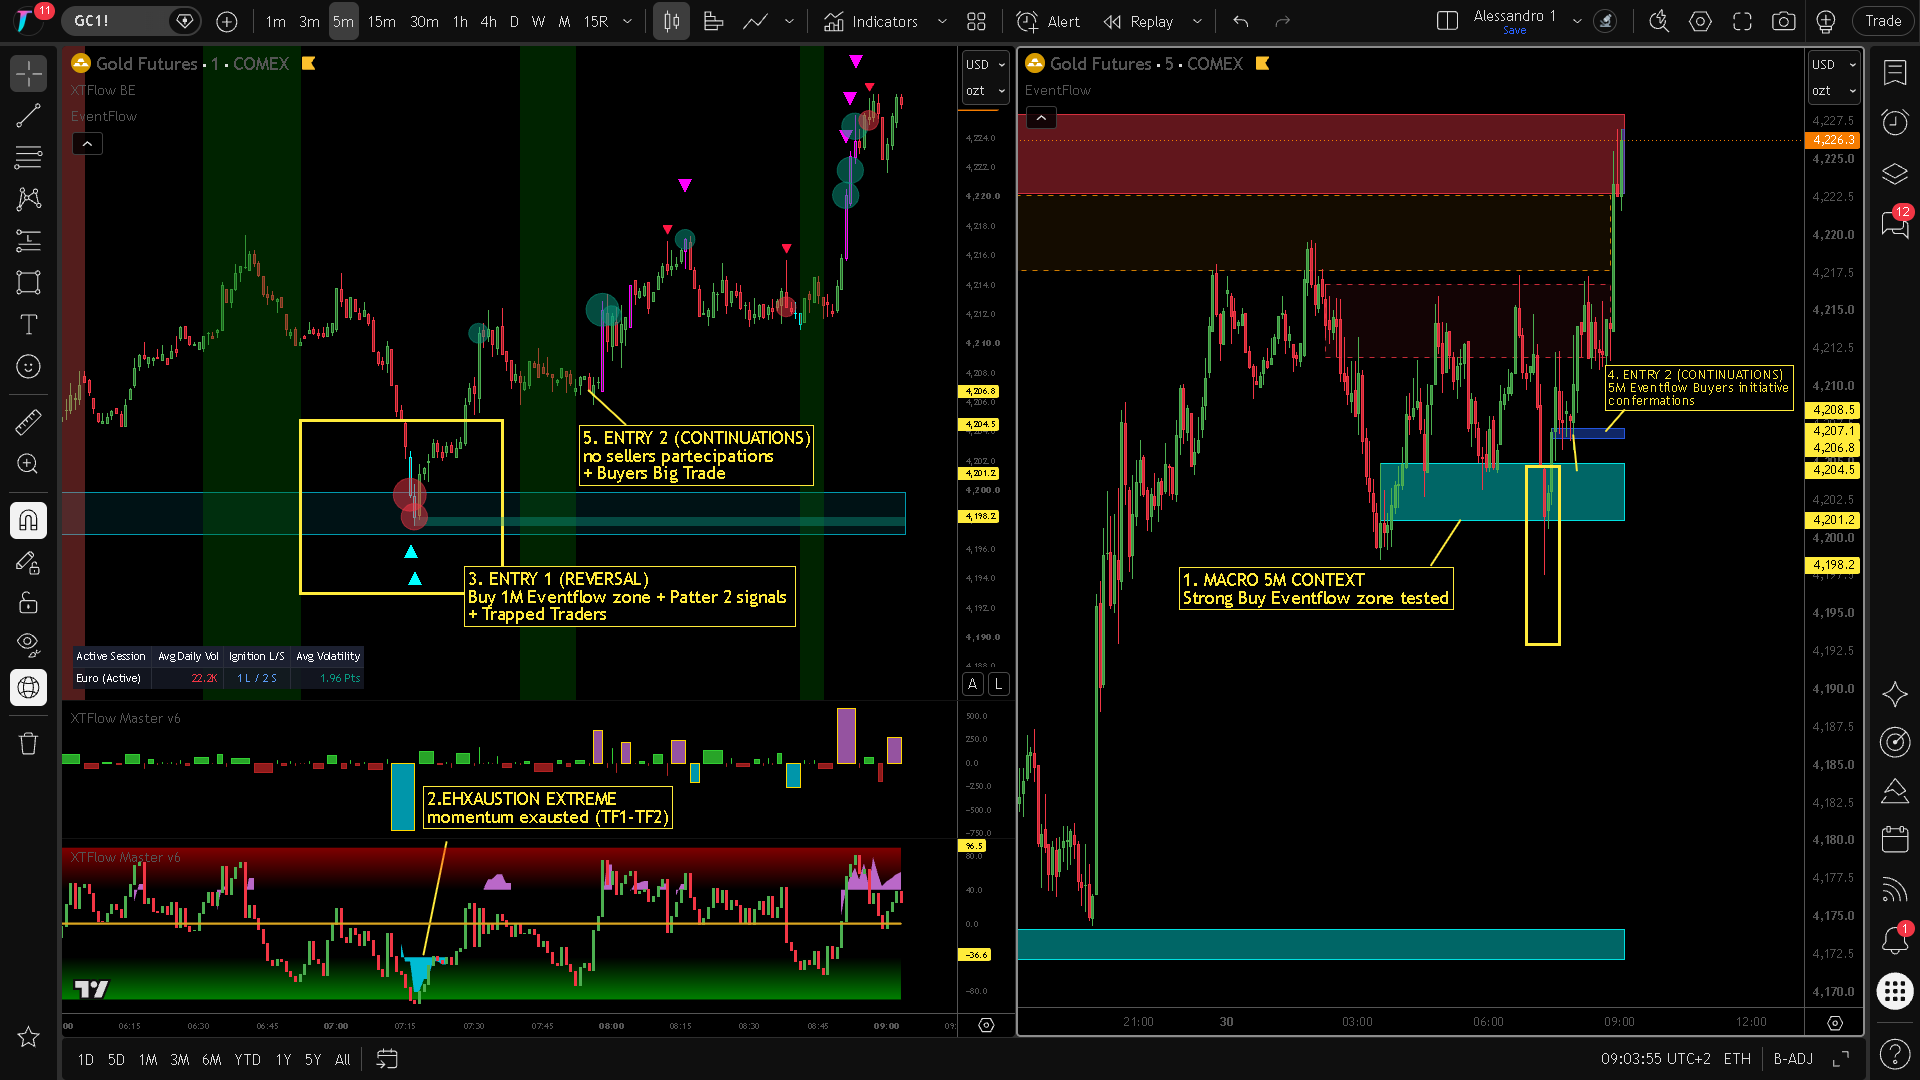Select the 1m timeframe
Screen dimensions: 1920x1080
[276, 21]
